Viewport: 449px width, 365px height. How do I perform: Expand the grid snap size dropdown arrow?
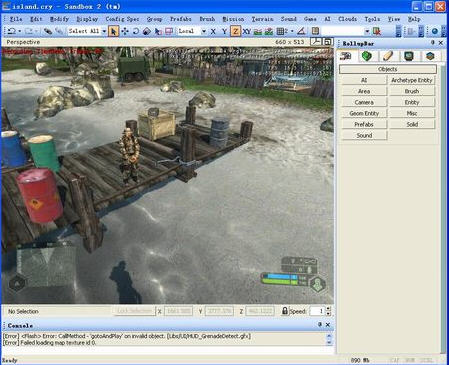click(x=292, y=31)
